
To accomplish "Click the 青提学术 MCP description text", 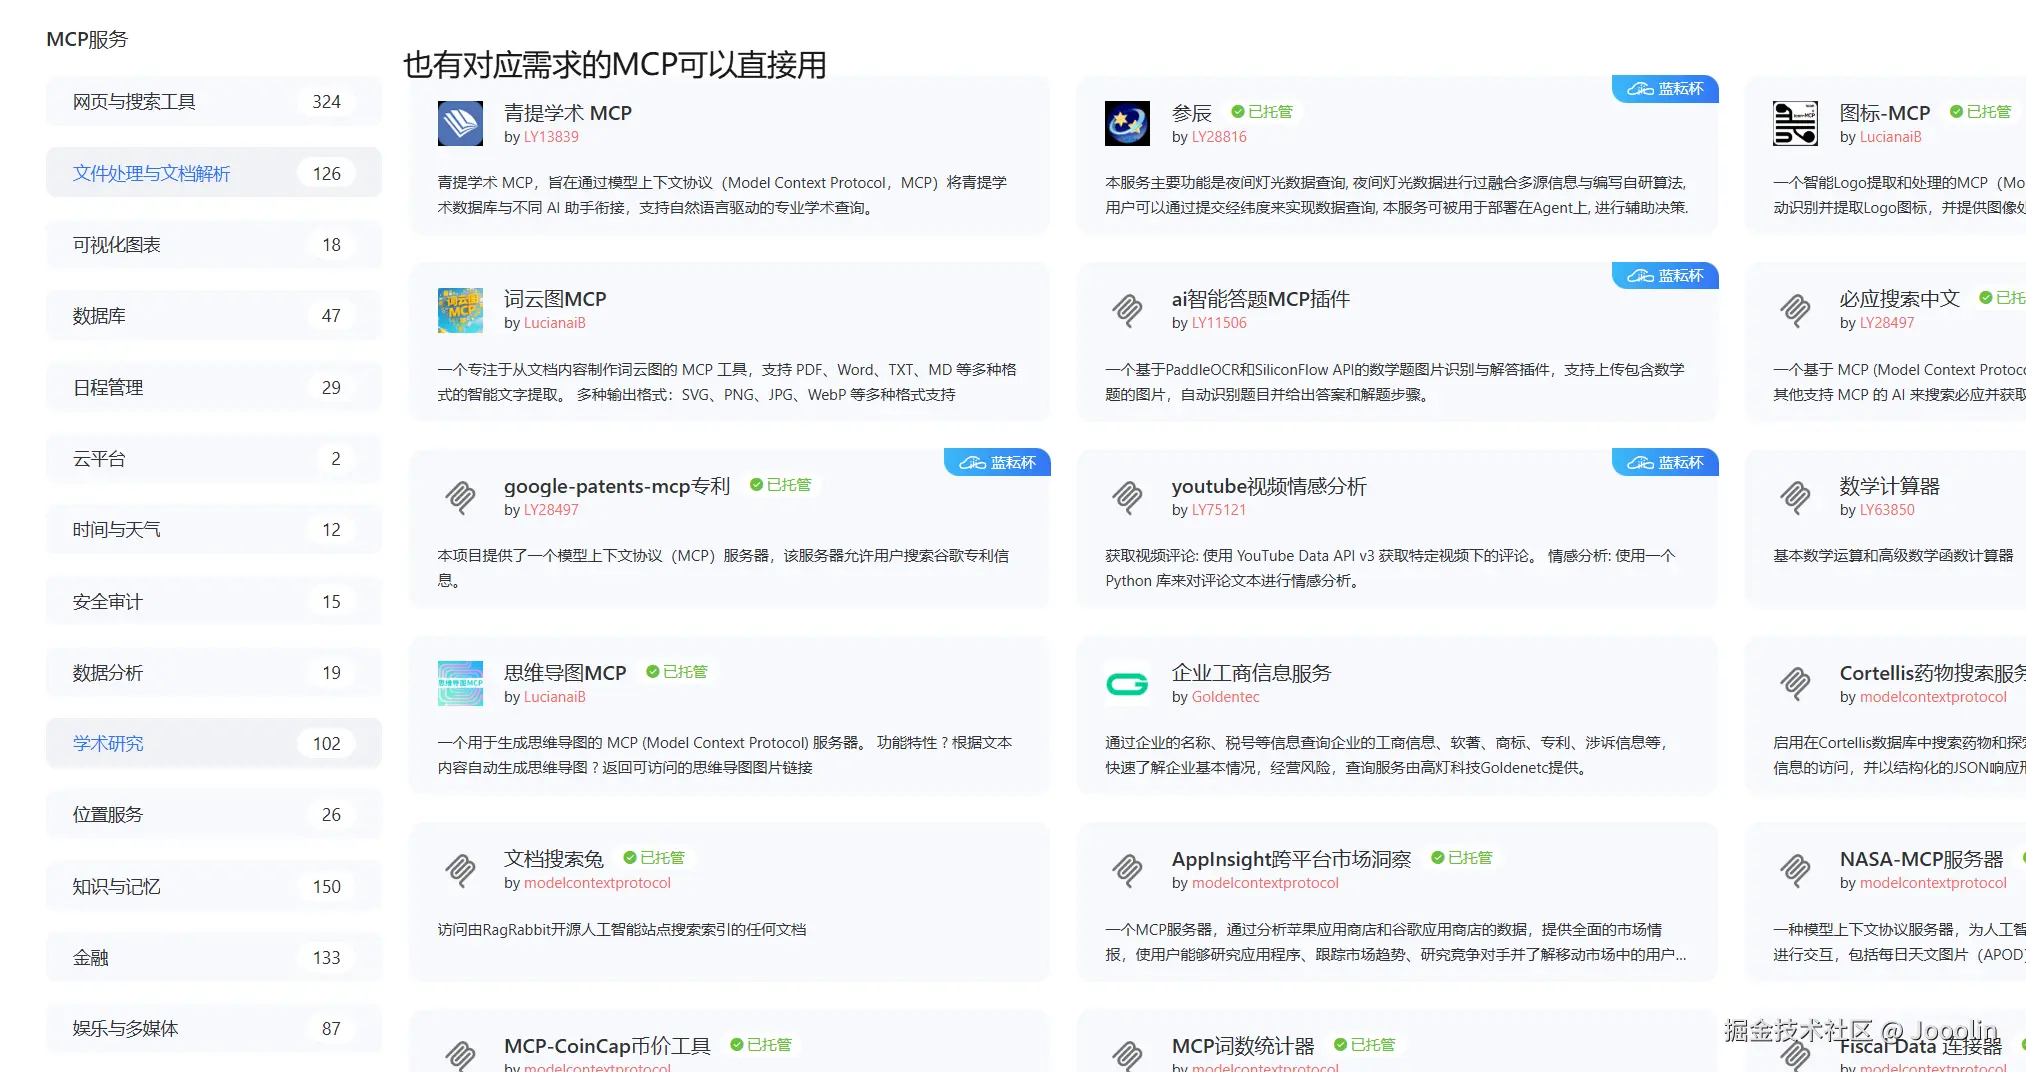I will pos(722,195).
